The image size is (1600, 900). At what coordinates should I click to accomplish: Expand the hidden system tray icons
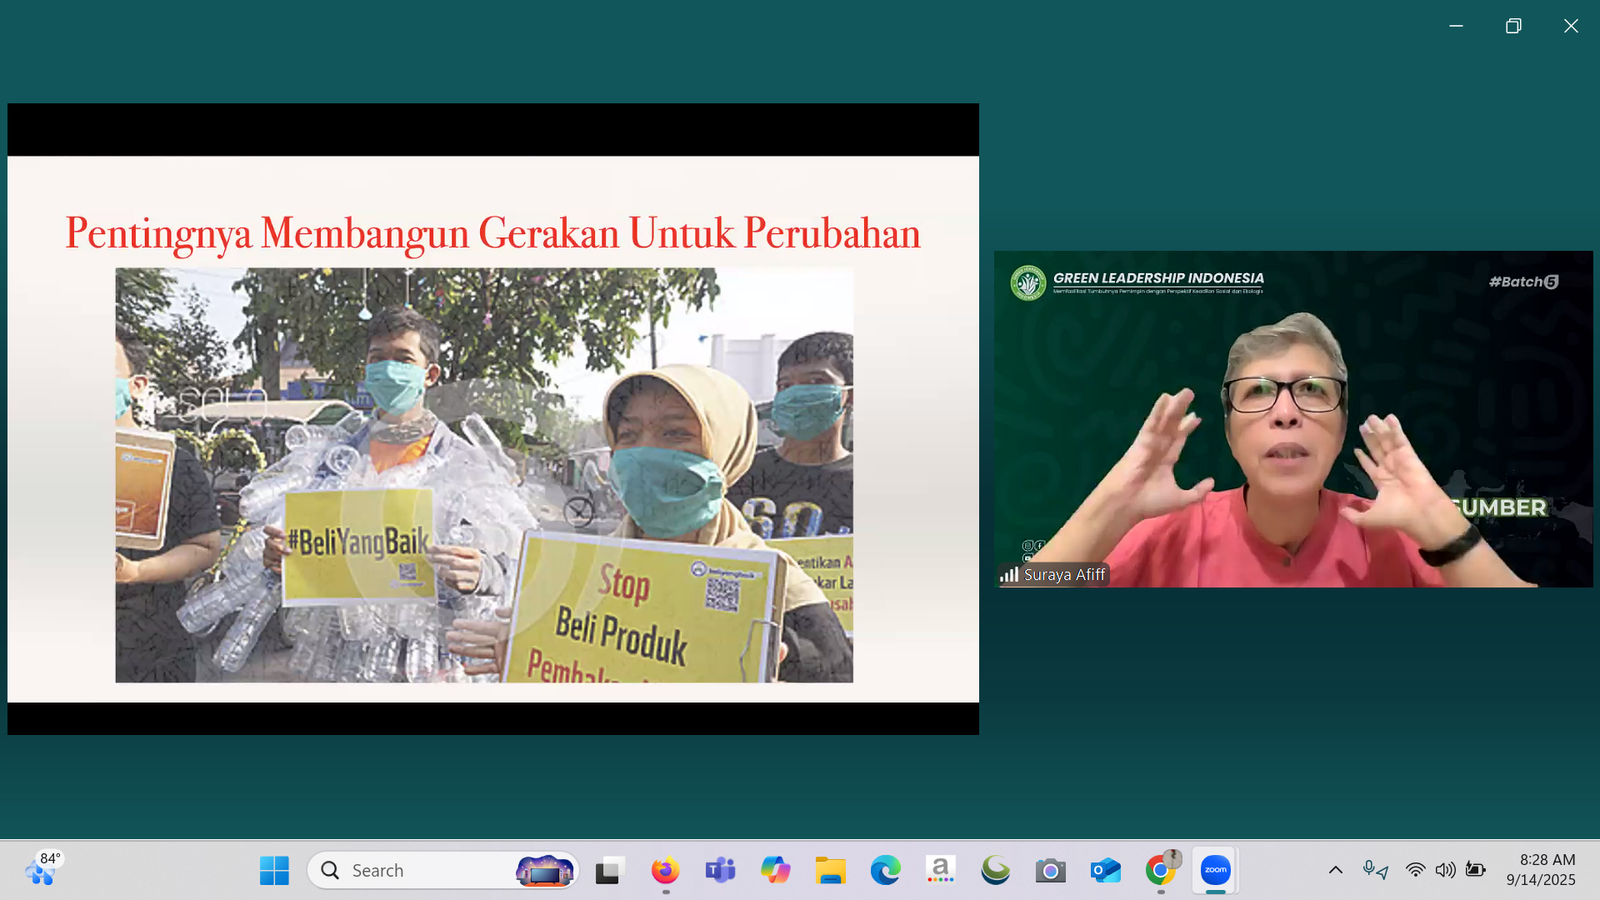click(x=1335, y=870)
